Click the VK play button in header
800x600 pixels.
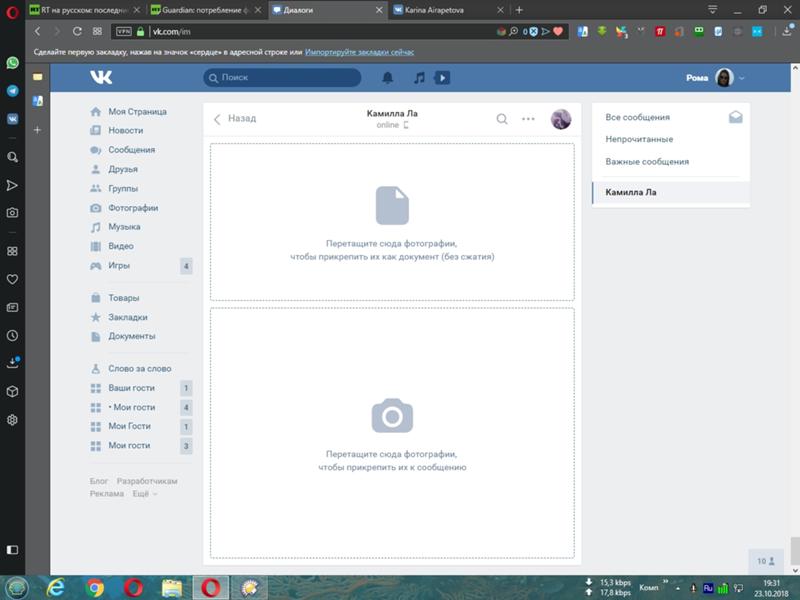coord(442,78)
